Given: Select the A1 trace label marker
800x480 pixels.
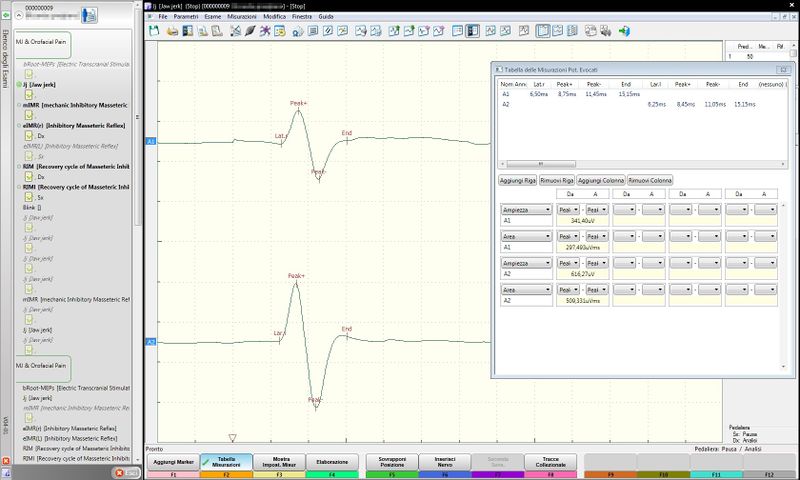Looking at the screenshot, I should pos(151,142).
